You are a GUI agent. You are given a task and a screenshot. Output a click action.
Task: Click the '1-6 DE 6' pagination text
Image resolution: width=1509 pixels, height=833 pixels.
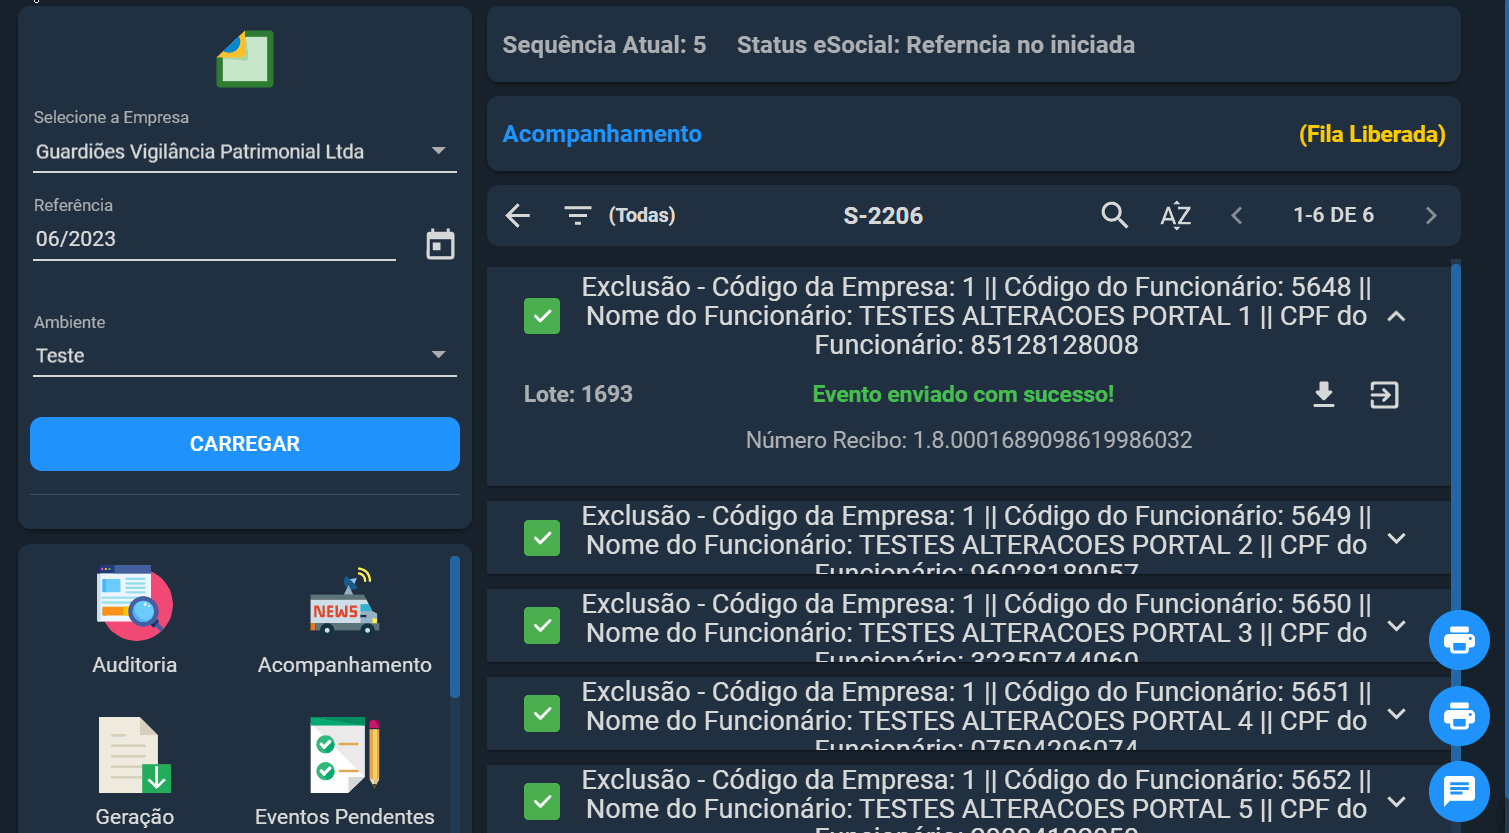point(1333,215)
